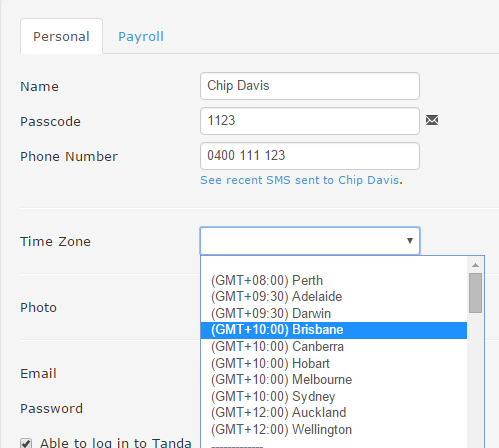The height and width of the screenshot is (448, 499).
Task: Open See recent SMS sent to Chip Davis link
Action: (300, 180)
